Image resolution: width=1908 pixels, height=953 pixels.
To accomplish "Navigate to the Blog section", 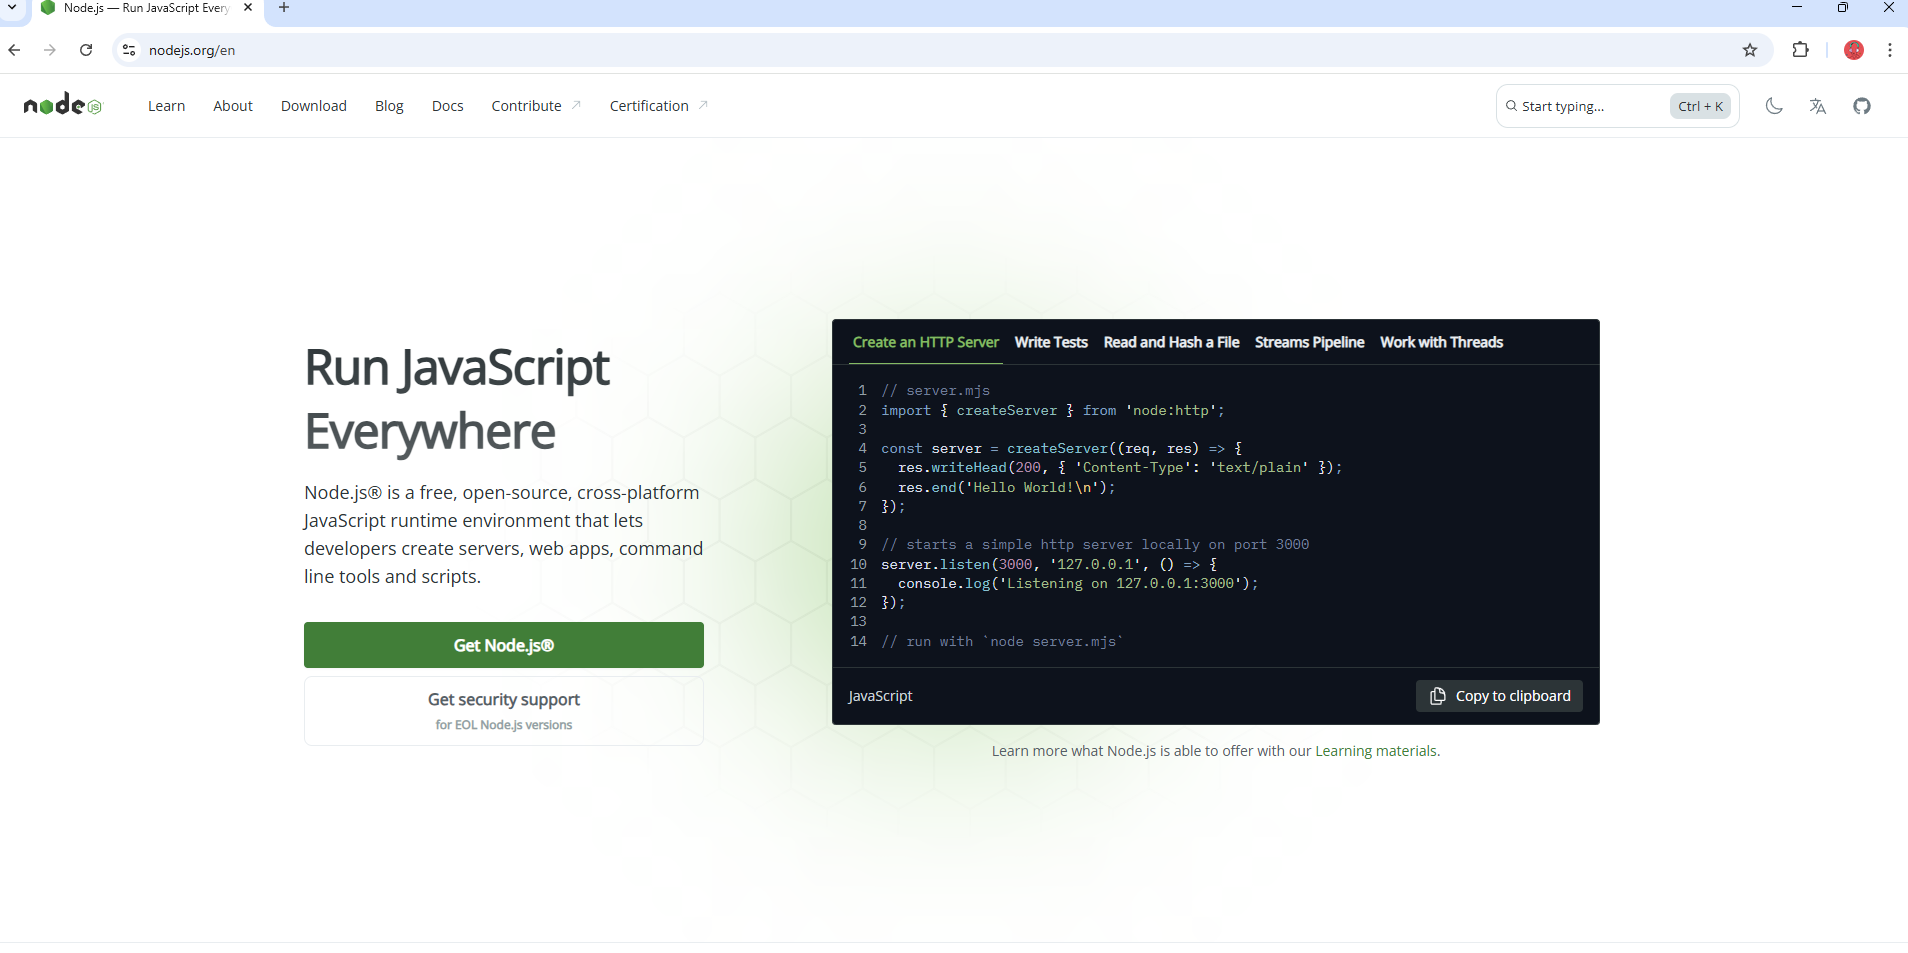I will (x=388, y=105).
